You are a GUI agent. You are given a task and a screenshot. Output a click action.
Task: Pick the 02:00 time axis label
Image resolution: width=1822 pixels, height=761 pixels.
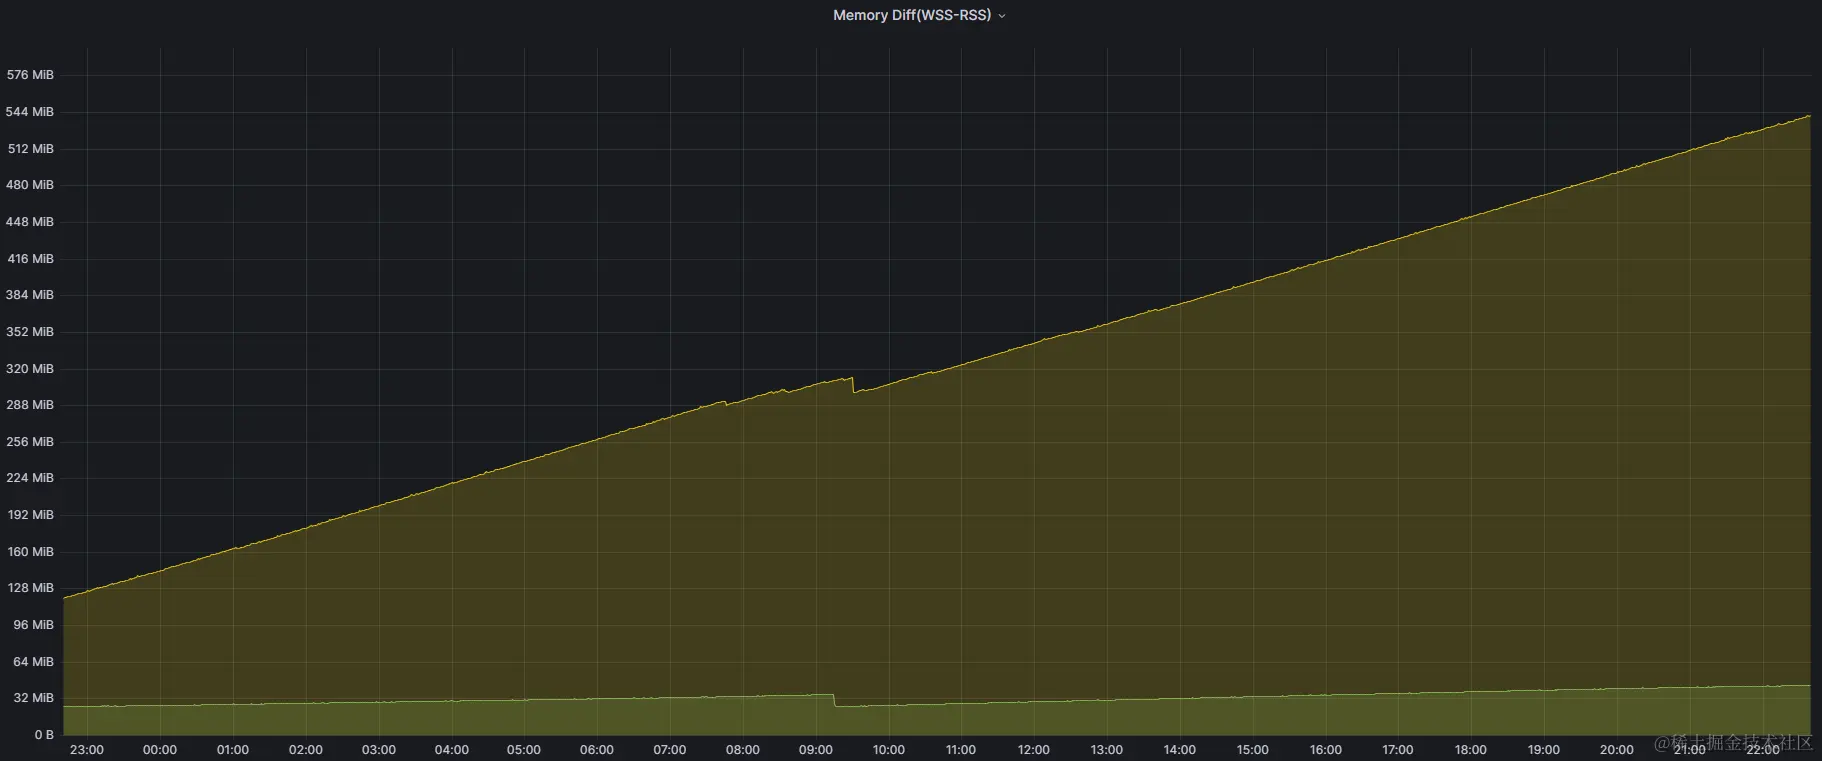306,750
